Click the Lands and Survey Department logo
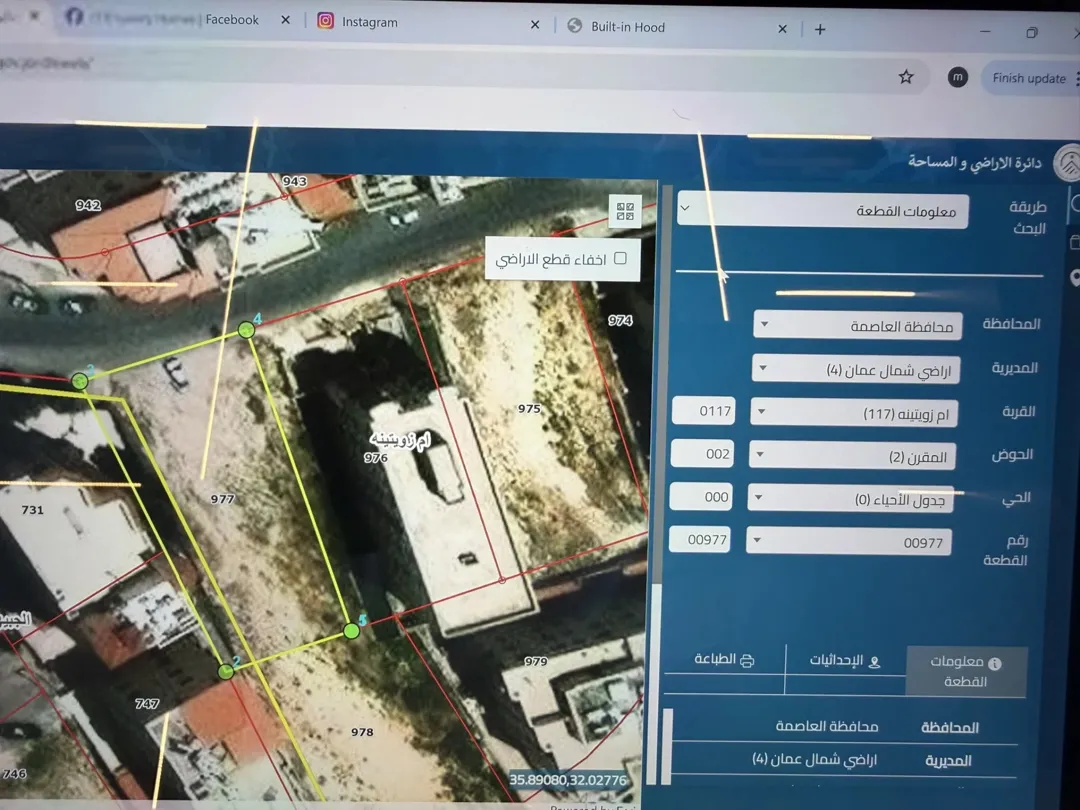This screenshot has height=810, width=1080. pyautogui.click(x=1067, y=164)
